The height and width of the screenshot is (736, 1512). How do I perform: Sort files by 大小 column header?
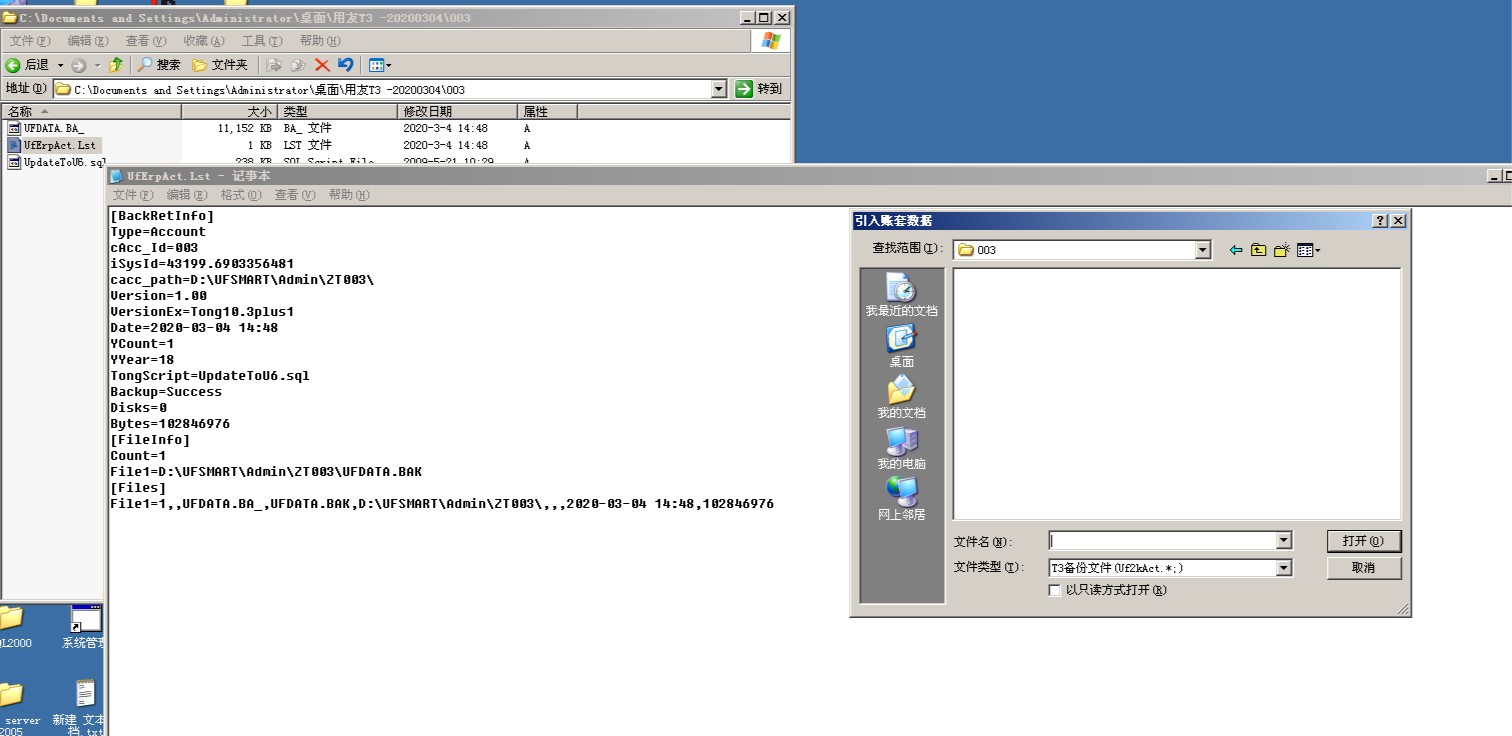point(229,112)
